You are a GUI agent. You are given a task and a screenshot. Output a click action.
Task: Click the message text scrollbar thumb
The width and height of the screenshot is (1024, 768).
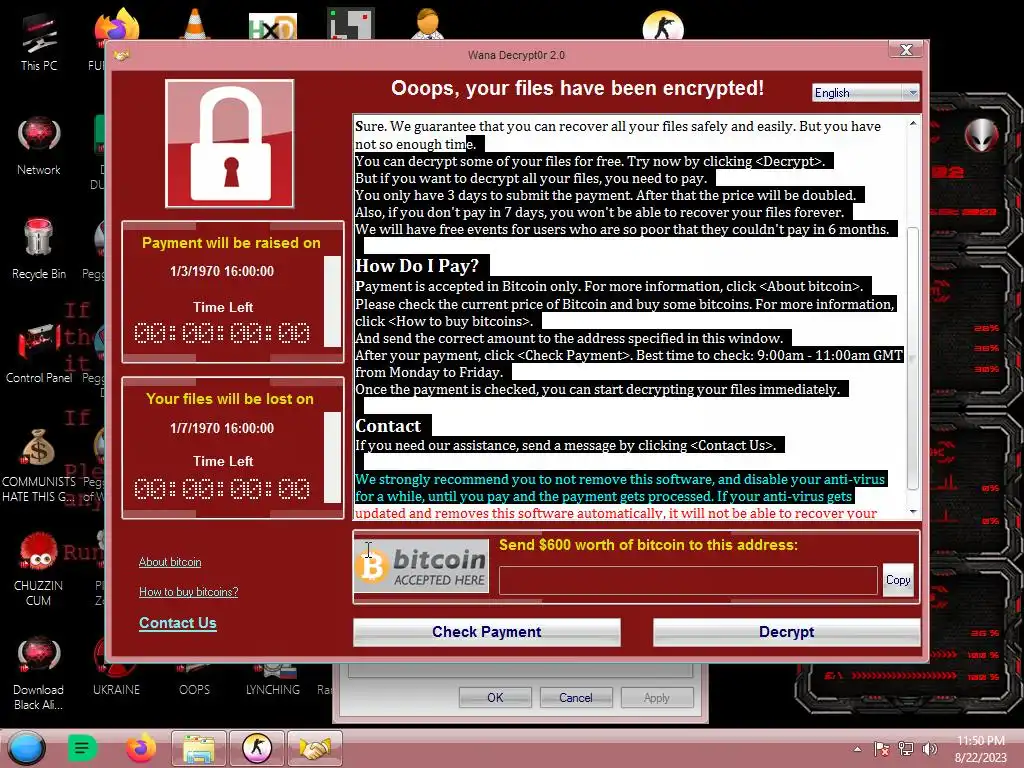click(913, 358)
